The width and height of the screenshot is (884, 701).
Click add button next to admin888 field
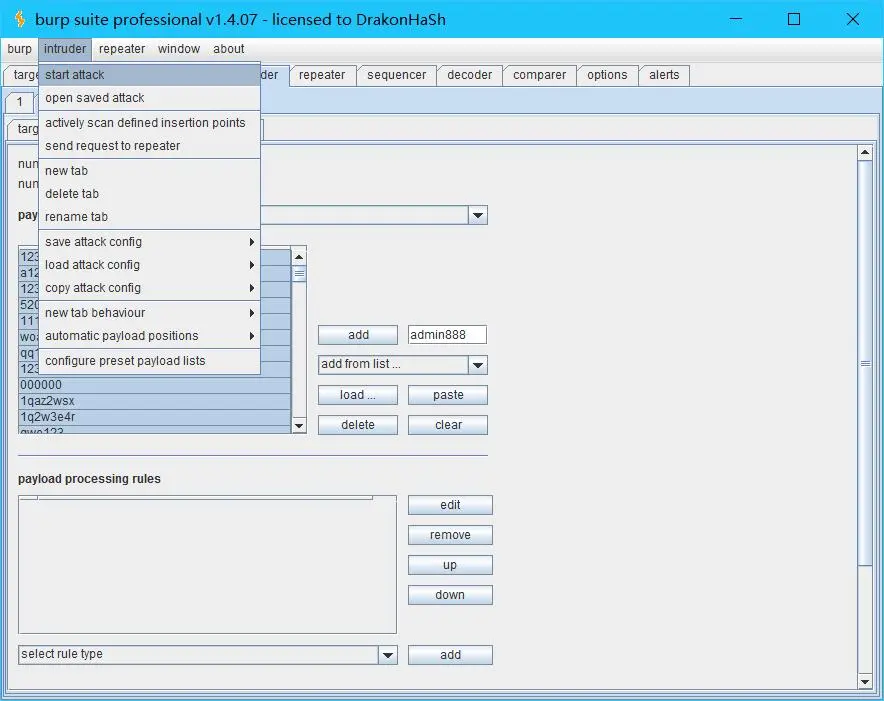click(358, 334)
